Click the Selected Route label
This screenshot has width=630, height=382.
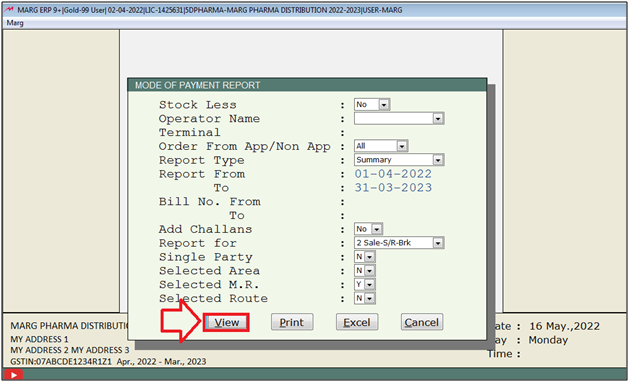[213, 298]
